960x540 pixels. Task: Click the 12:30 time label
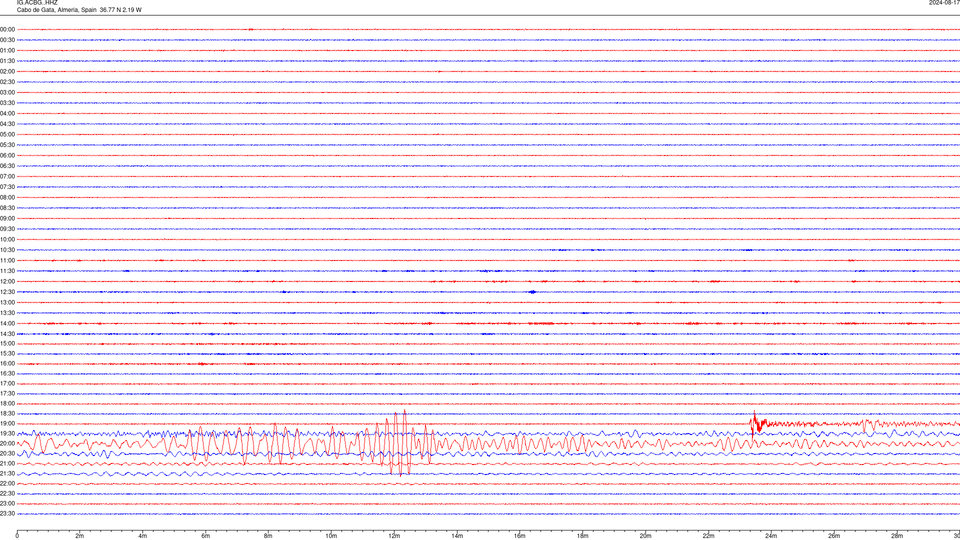(7, 292)
